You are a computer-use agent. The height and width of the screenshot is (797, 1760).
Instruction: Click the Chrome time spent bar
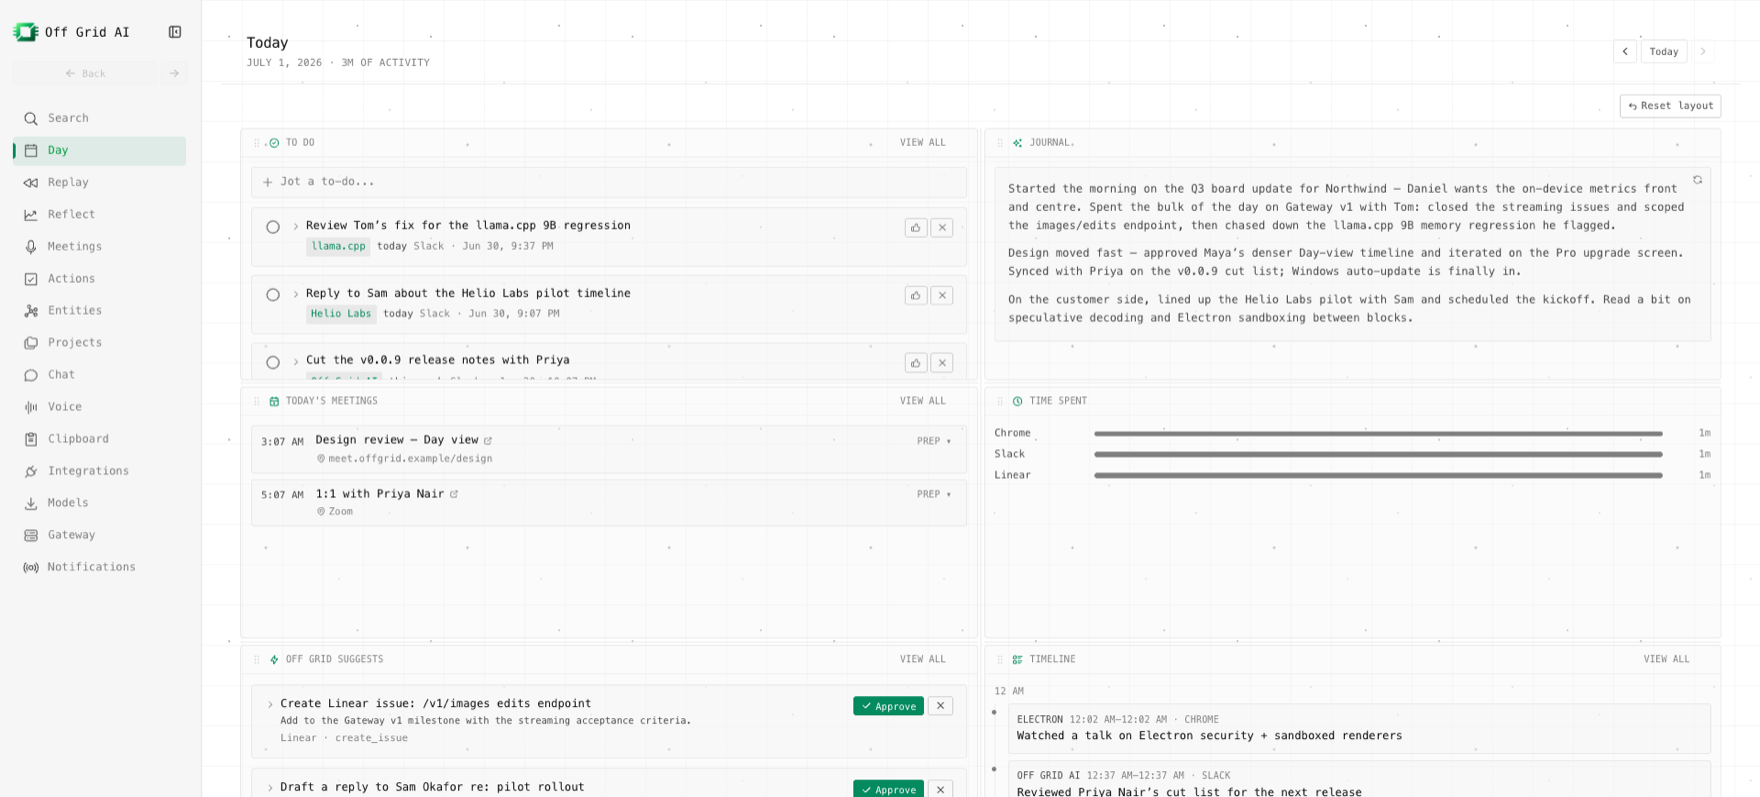tap(1378, 433)
